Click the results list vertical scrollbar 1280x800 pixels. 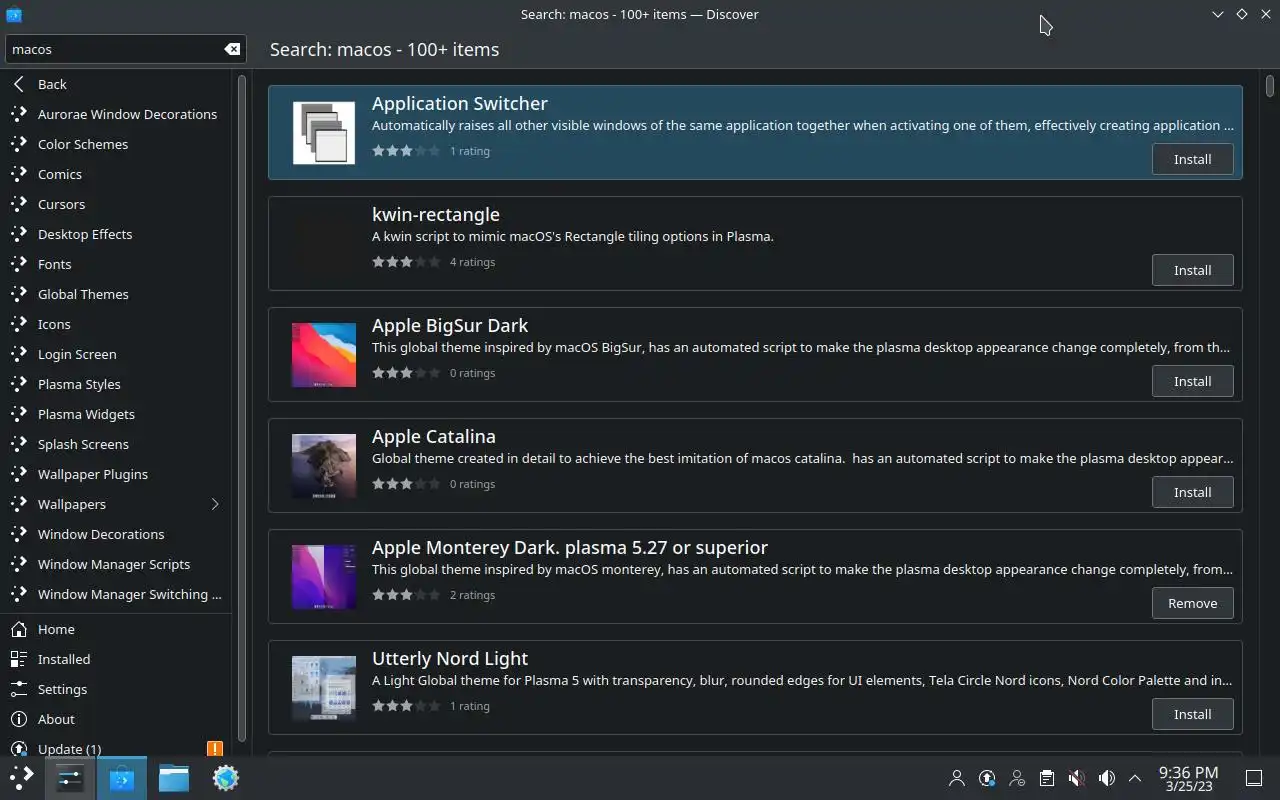point(1270,86)
